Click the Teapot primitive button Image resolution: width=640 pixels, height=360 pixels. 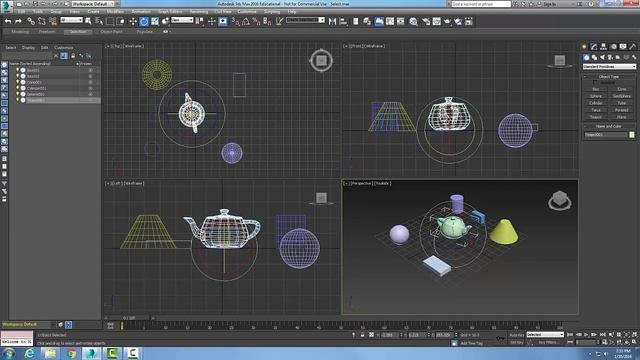pos(596,117)
